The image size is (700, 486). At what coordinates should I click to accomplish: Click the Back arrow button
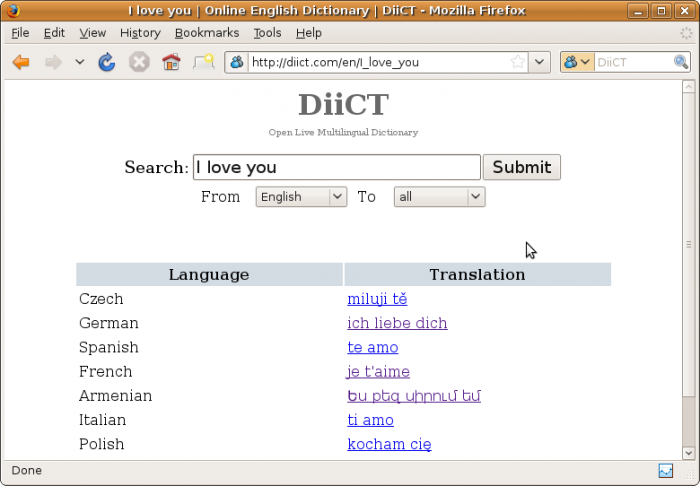pos(21,62)
